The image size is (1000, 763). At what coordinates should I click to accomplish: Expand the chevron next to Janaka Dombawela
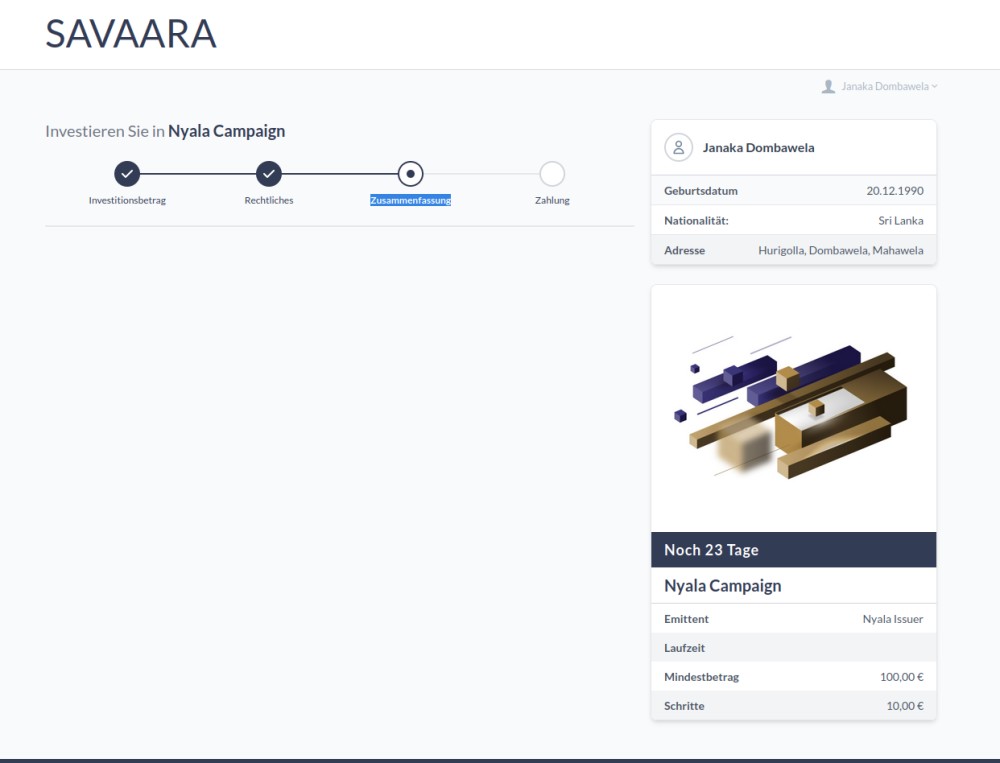point(934,86)
